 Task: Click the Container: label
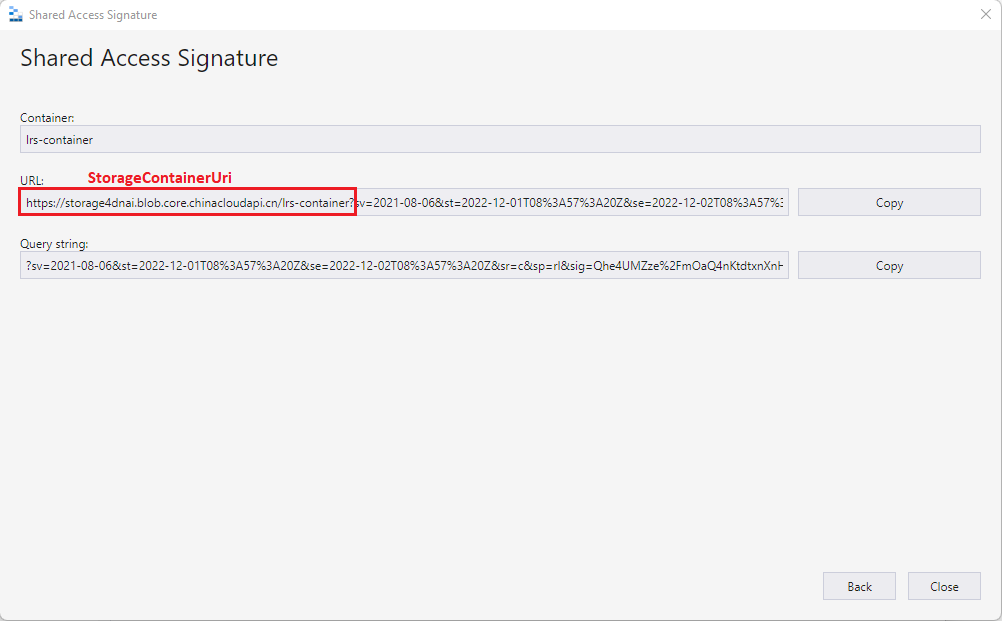point(47,118)
